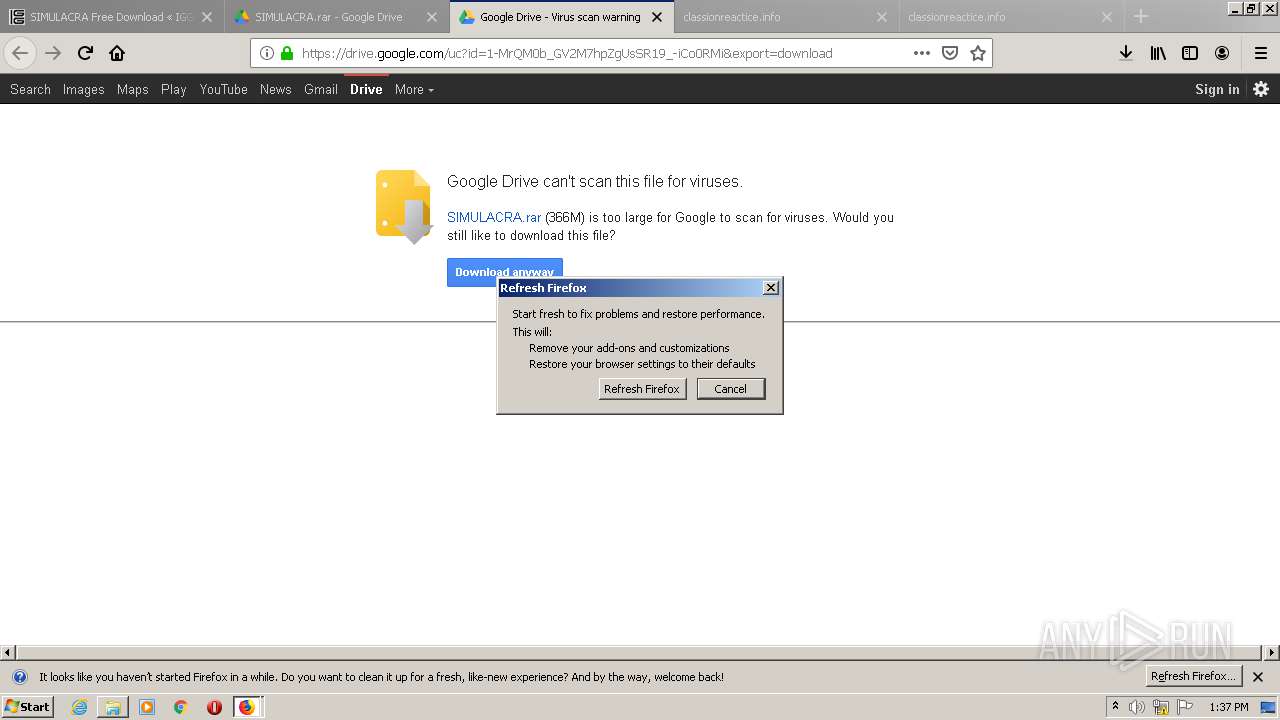Open the Firefox hamburger menu

[x=1261, y=53]
